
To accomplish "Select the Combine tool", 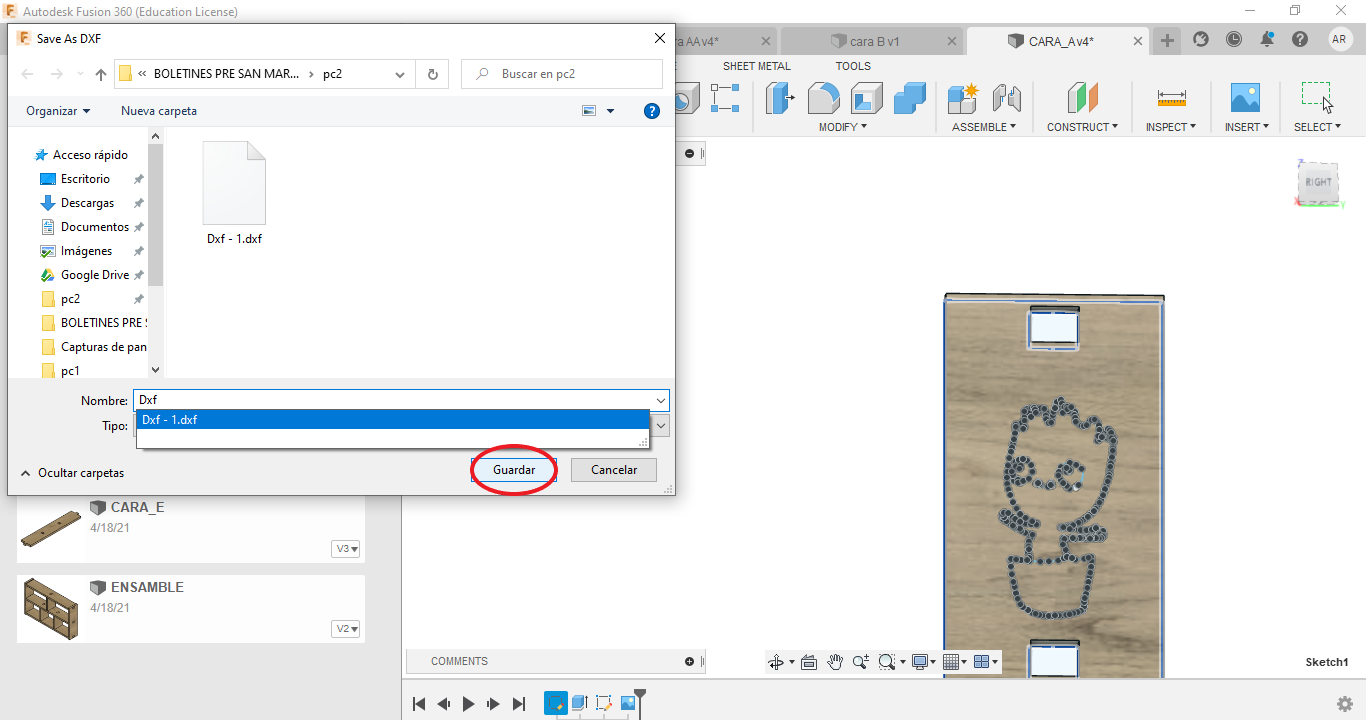I will click(x=910, y=98).
